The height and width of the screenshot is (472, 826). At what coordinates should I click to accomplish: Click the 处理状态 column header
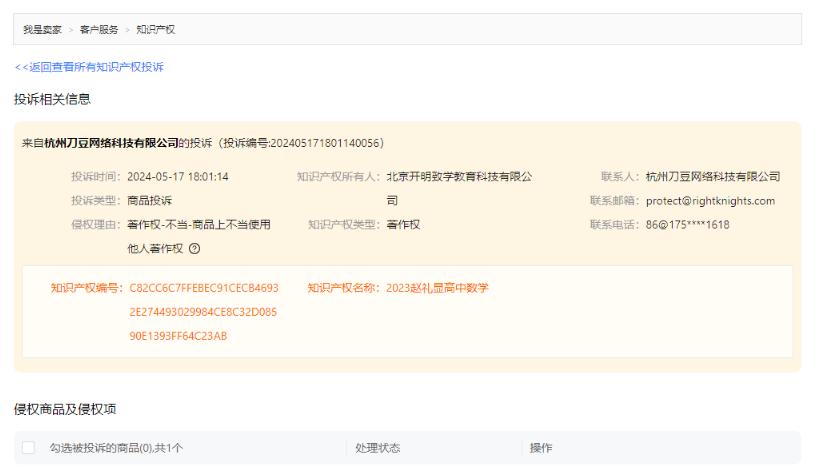[x=377, y=448]
